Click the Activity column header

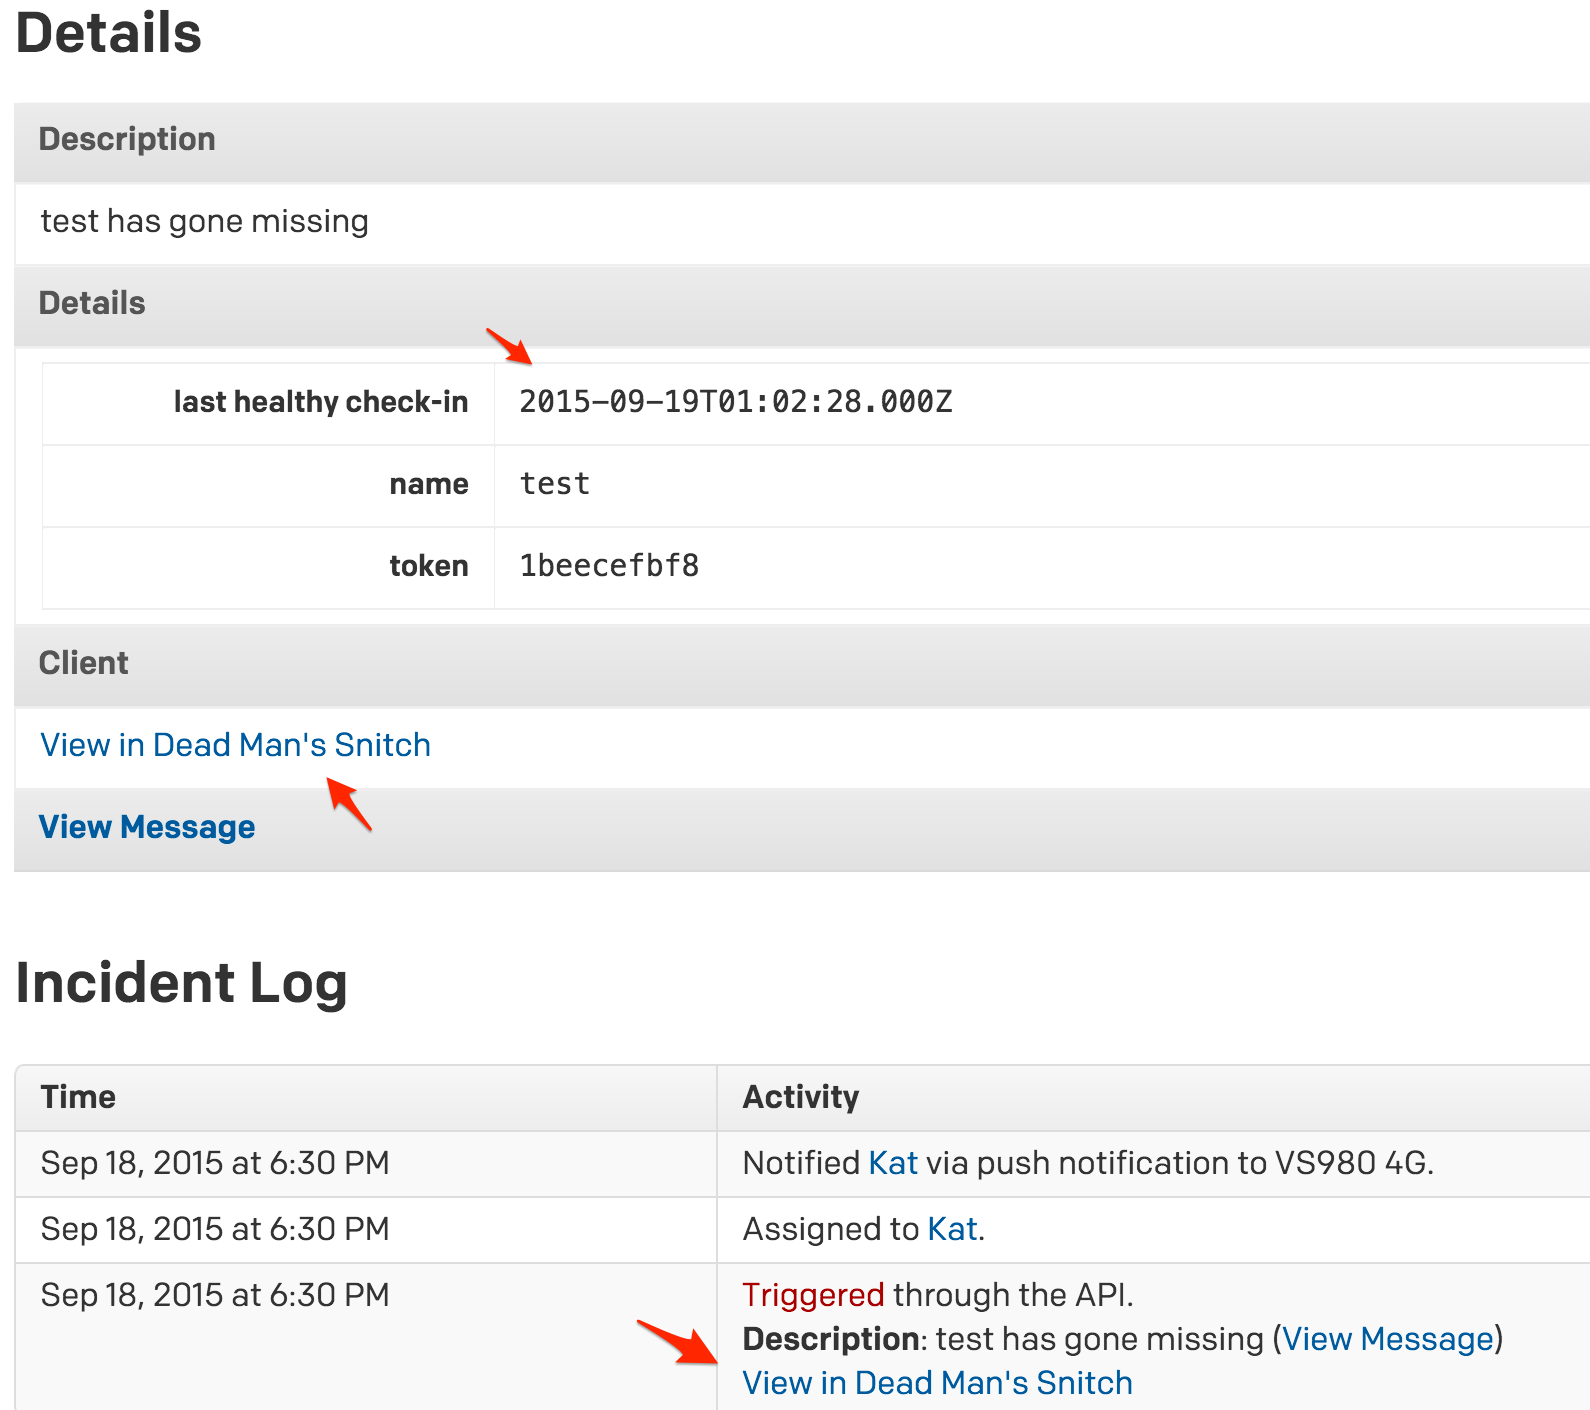click(800, 1097)
